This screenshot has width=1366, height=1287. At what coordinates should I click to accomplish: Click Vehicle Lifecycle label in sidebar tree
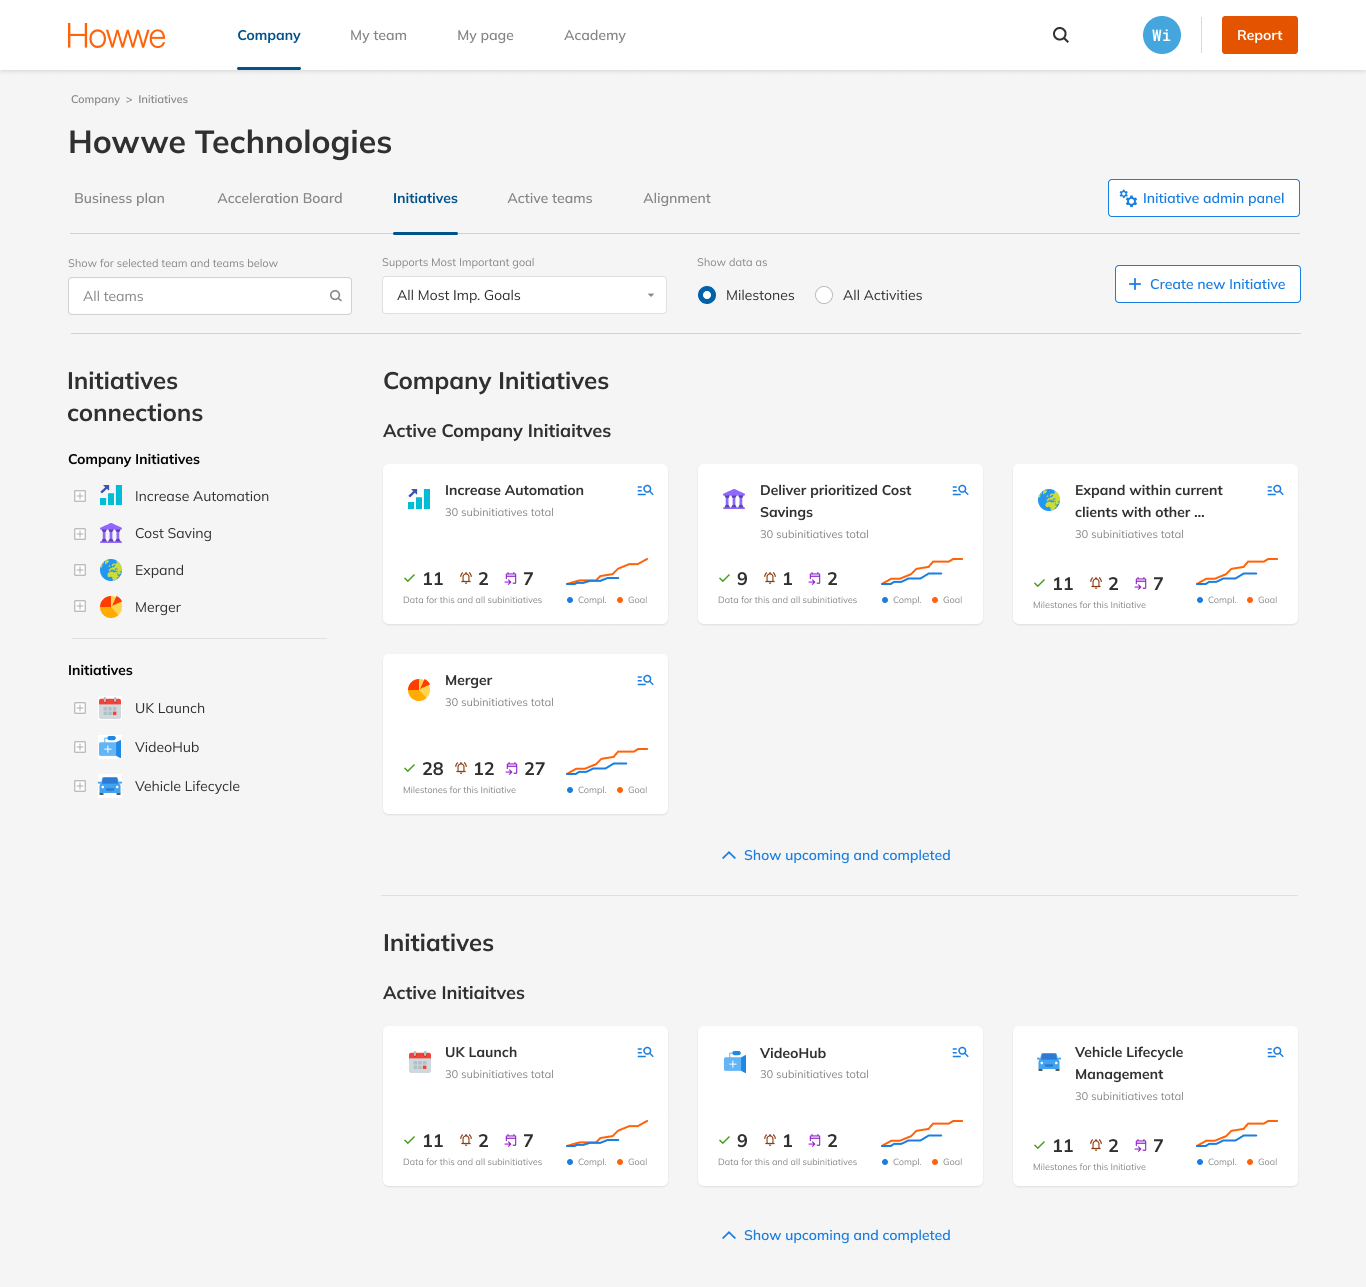pos(187,786)
